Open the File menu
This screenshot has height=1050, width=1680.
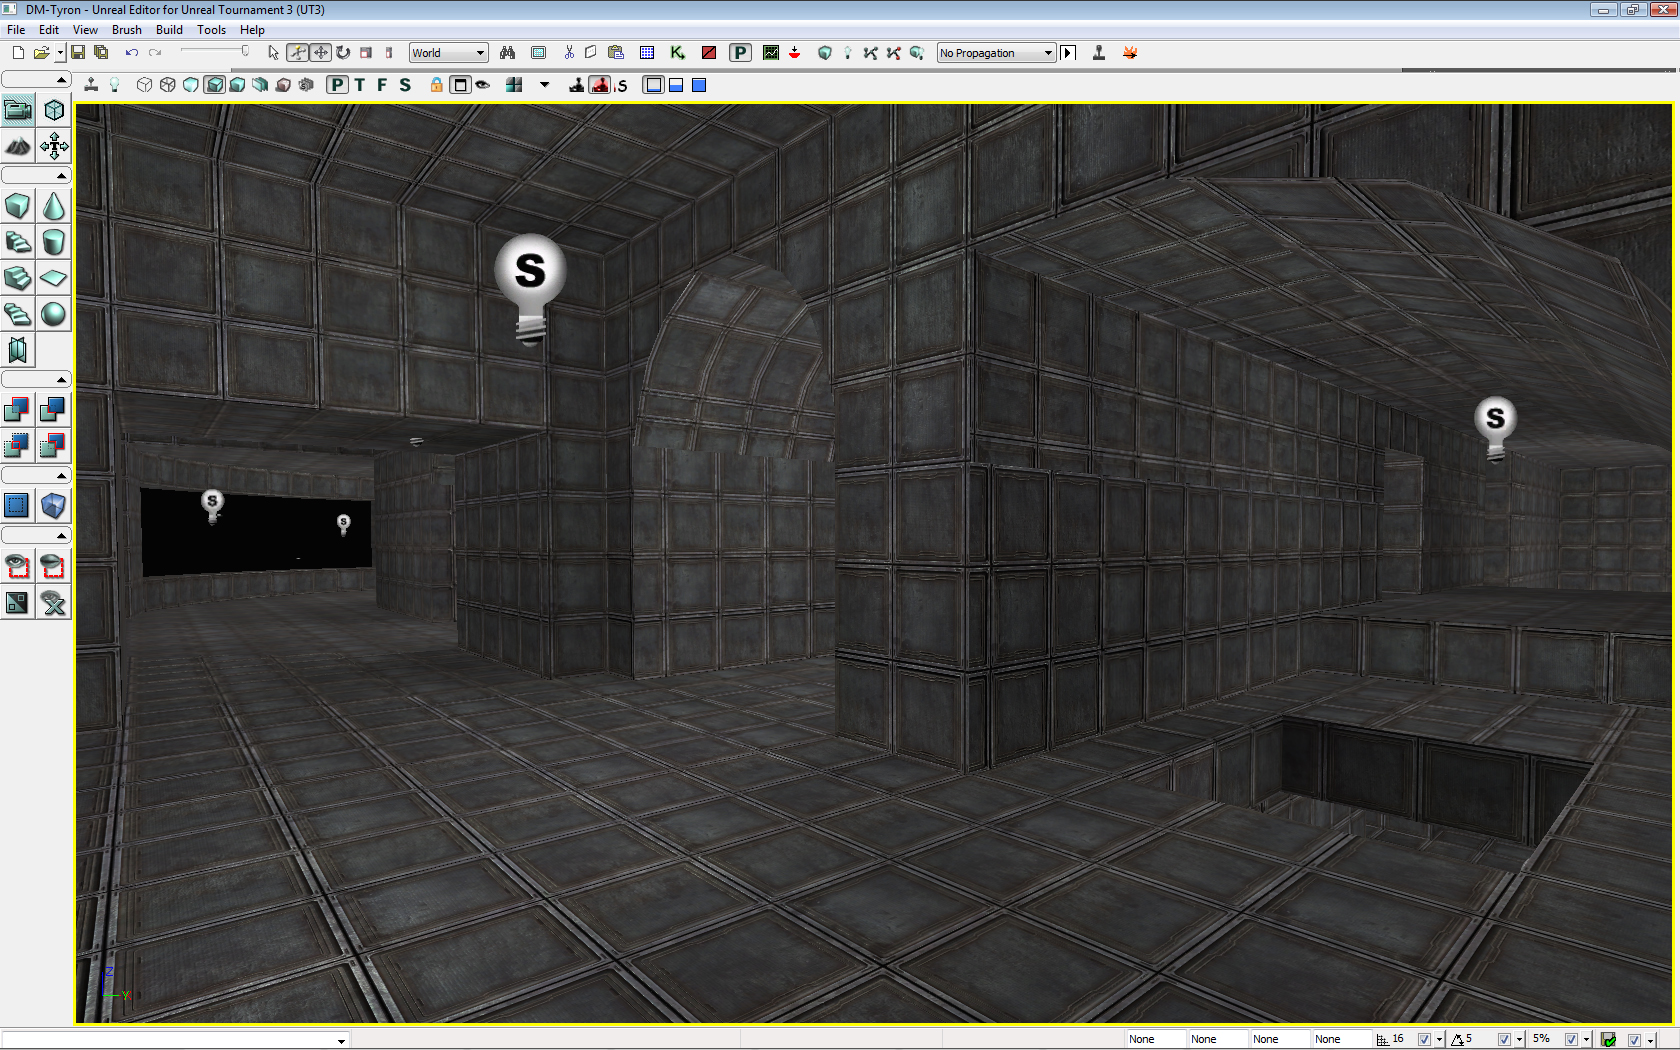[16, 30]
